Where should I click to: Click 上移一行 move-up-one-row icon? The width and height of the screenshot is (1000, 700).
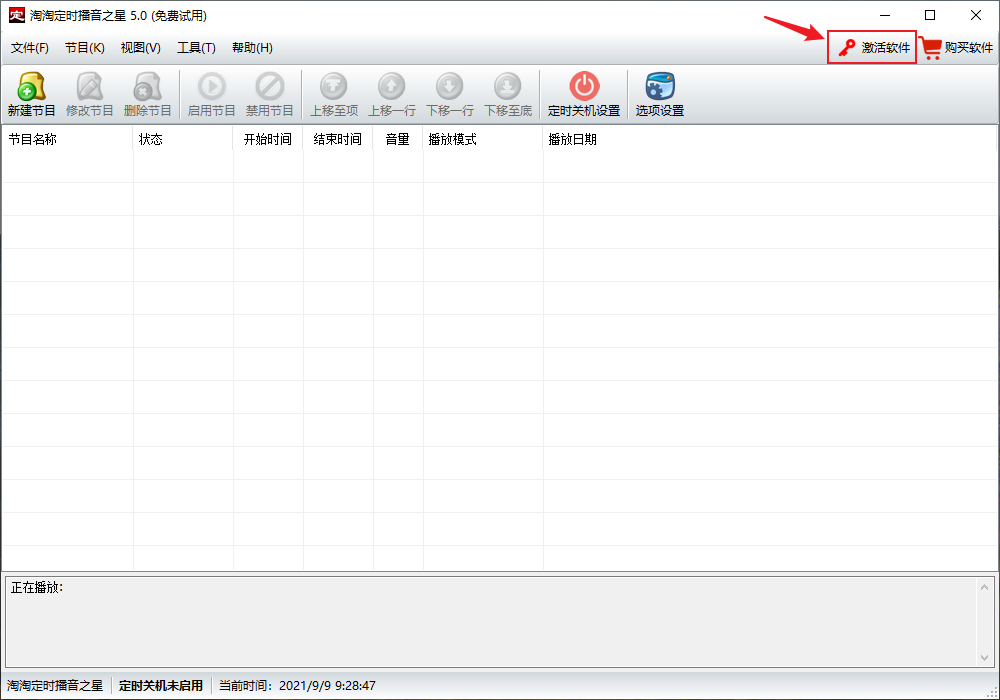pyautogui.click(x=391, y=95)
